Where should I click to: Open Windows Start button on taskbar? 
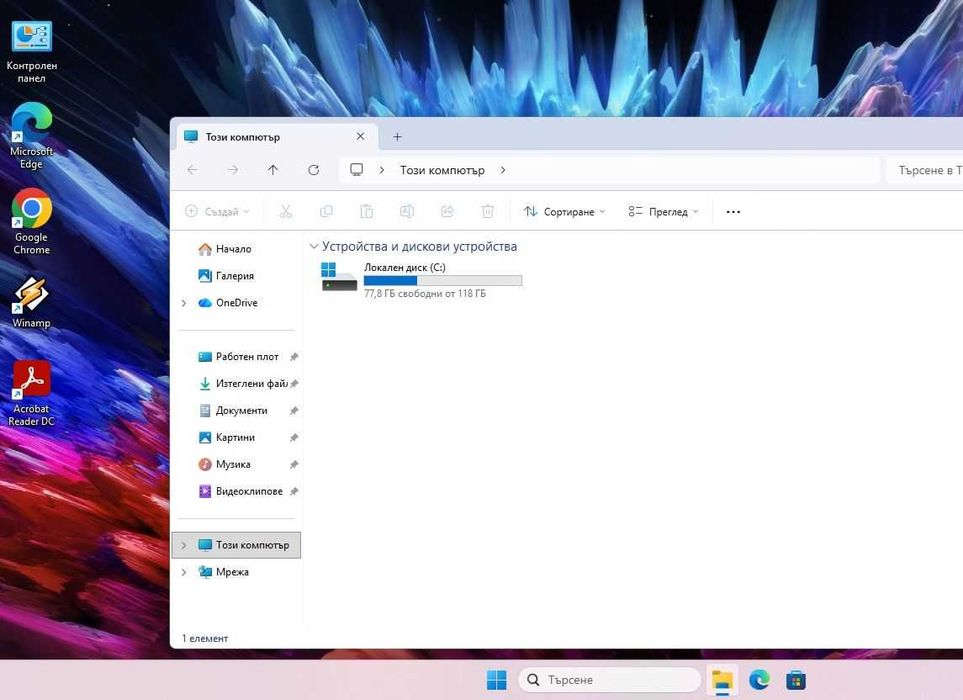click(496, 680)
